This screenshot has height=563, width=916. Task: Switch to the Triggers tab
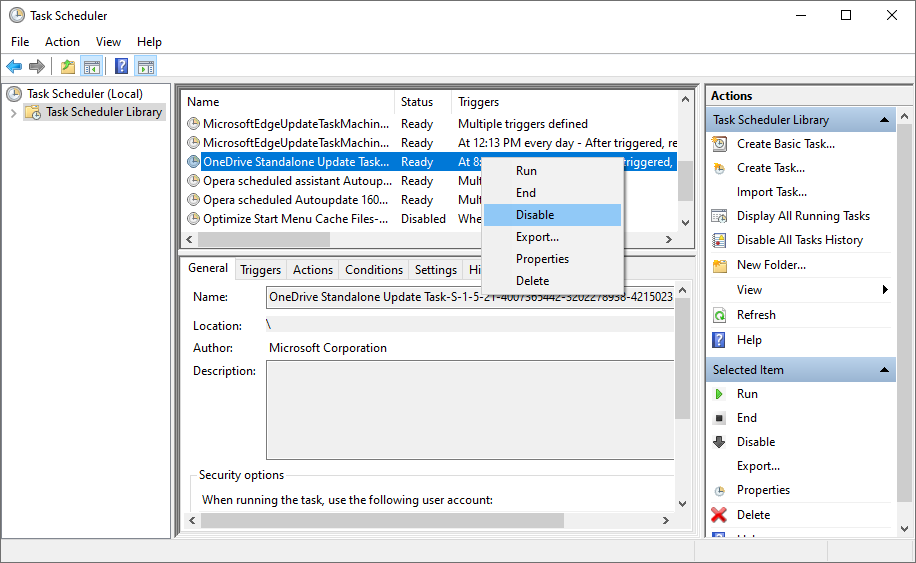click(x=261, y=270)
